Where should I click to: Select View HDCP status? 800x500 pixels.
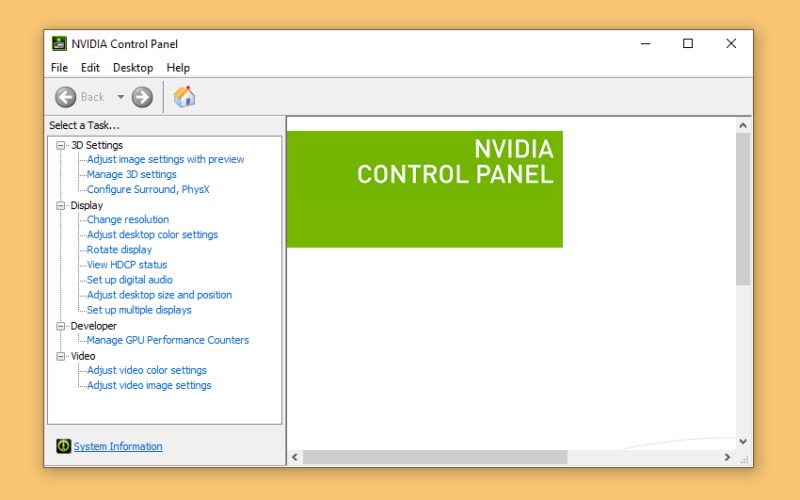click(127, 265)
